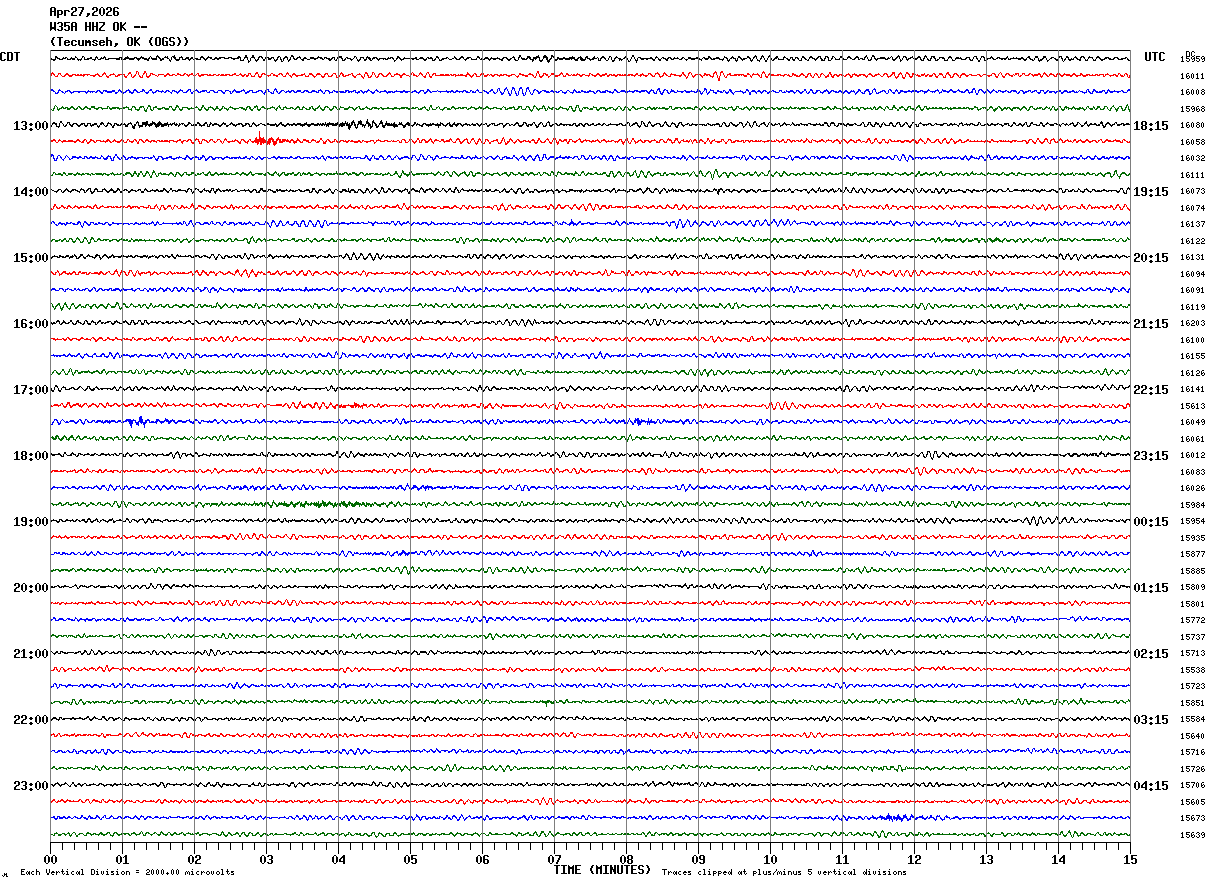Select the 22:00 CDT hour label
This screenshot has width=1210, height=886.
pyautogui.click(x=30, y=720)
